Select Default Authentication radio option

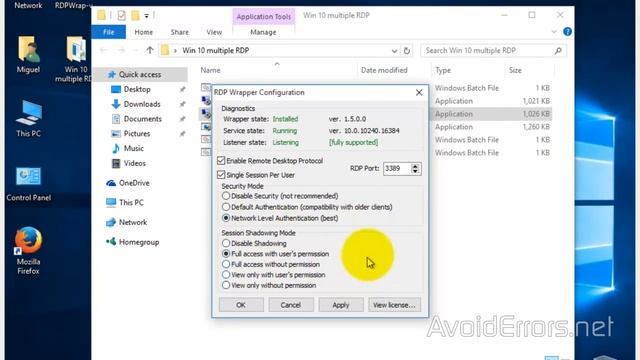point(226,207)
